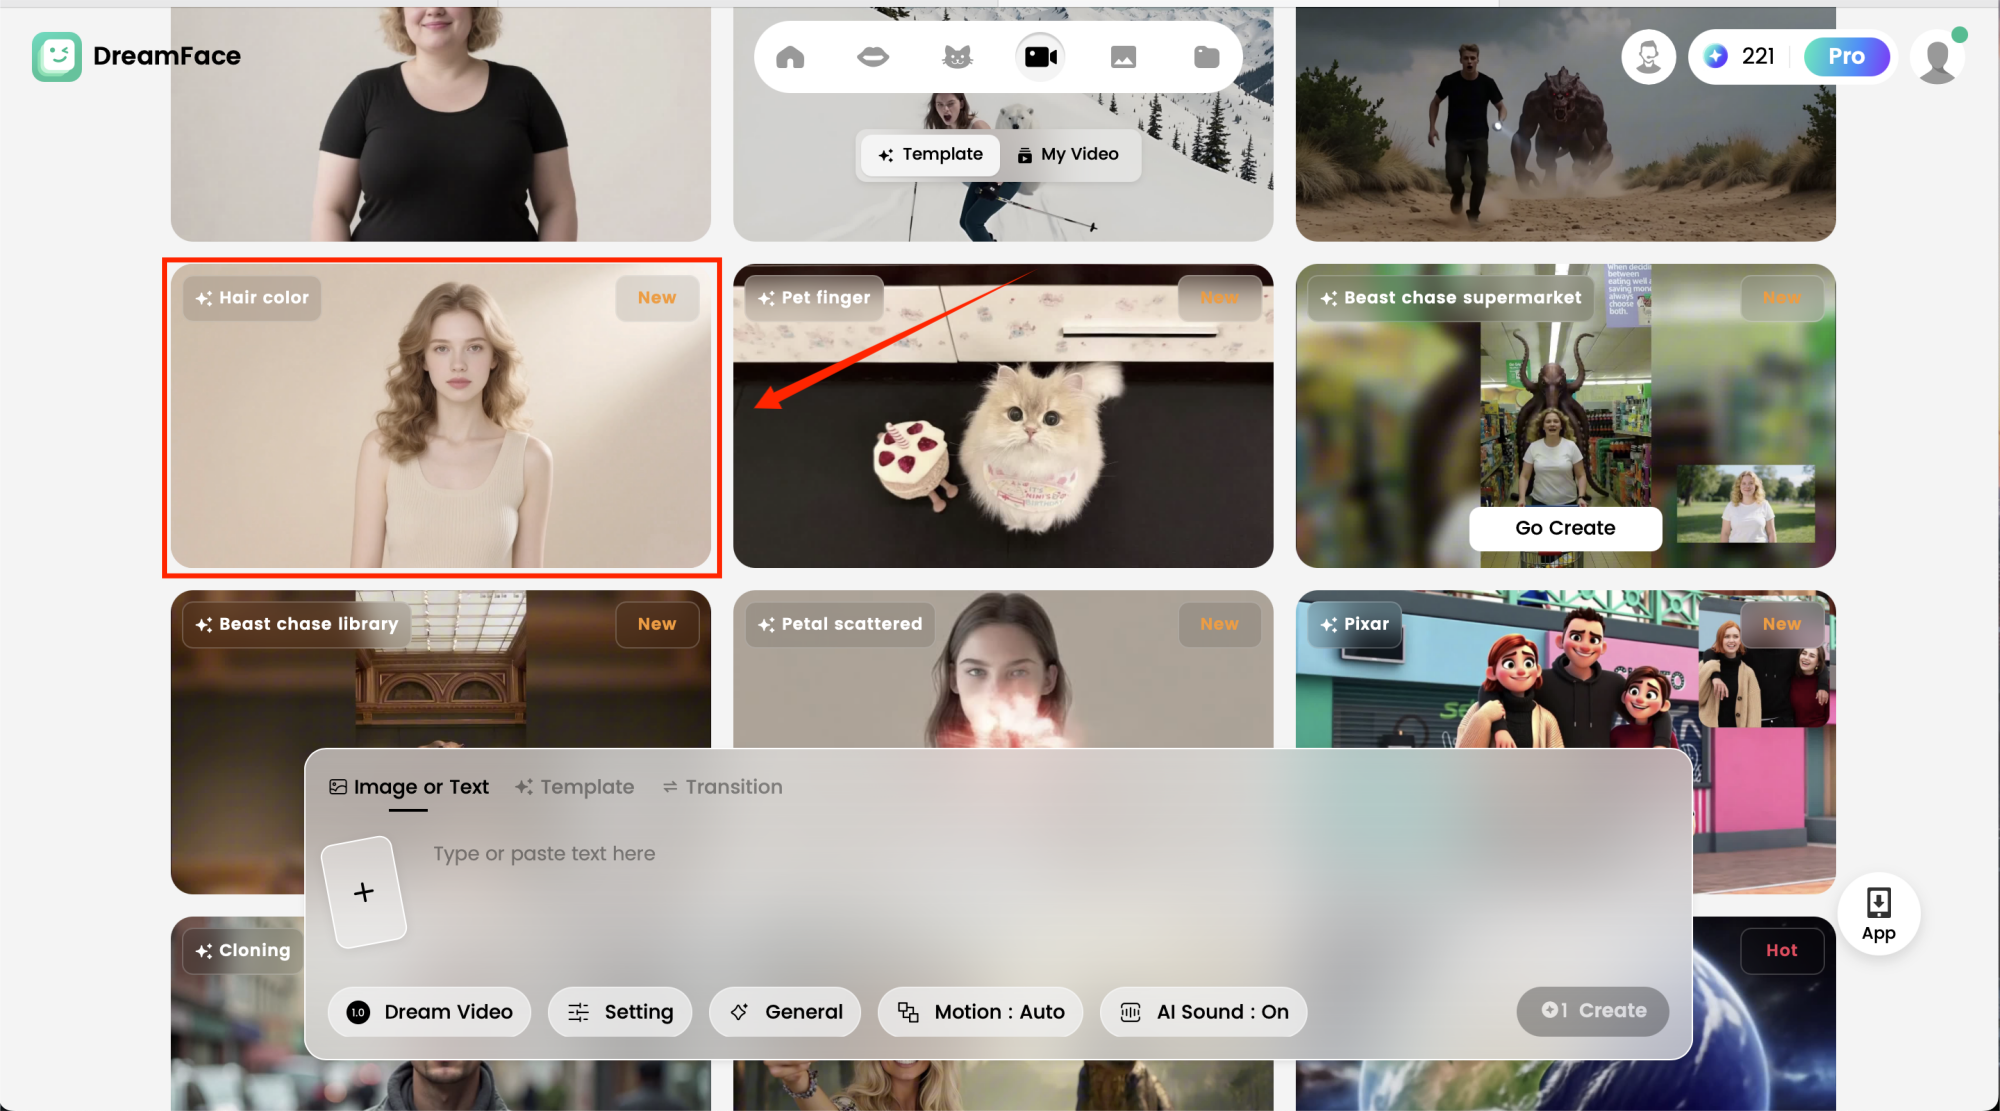Select the Transition tab
The width and height of the screenshot is (2000, 1111).
coord(723,787)
